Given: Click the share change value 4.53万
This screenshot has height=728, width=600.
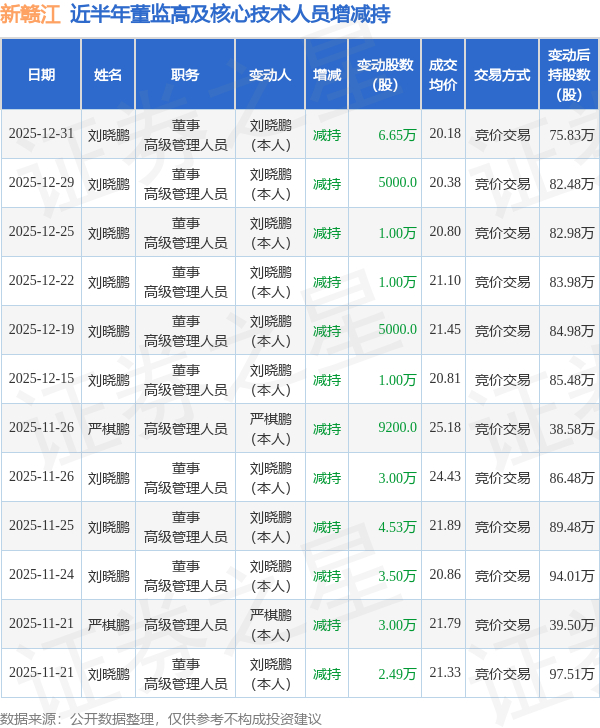Looking at the screenshot, I should [x=397, y=526].
